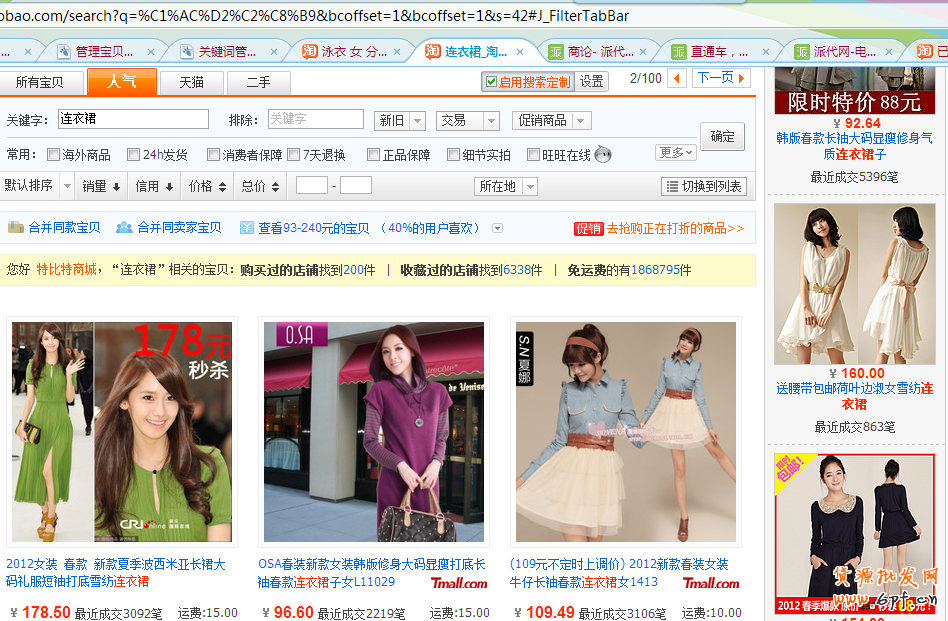
Task: Open the 默认排序 dropdown arrow
Action: [x=67, y=186]
